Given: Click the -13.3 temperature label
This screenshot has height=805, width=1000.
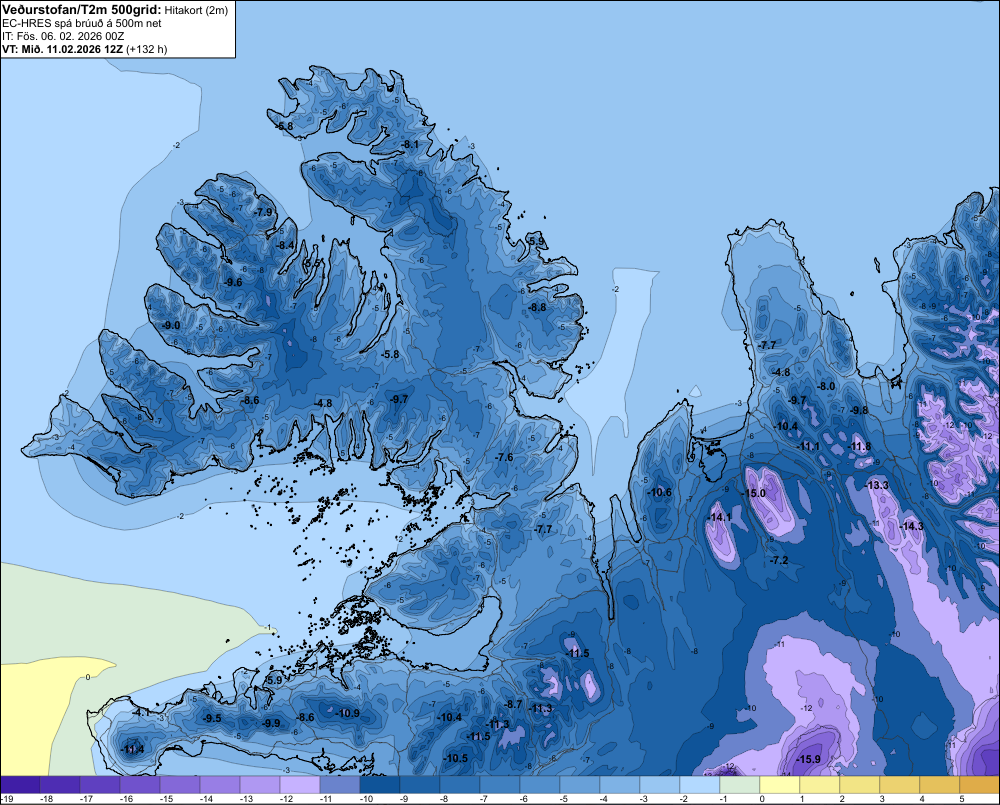Looking at the screenshot, I should 877,485.
